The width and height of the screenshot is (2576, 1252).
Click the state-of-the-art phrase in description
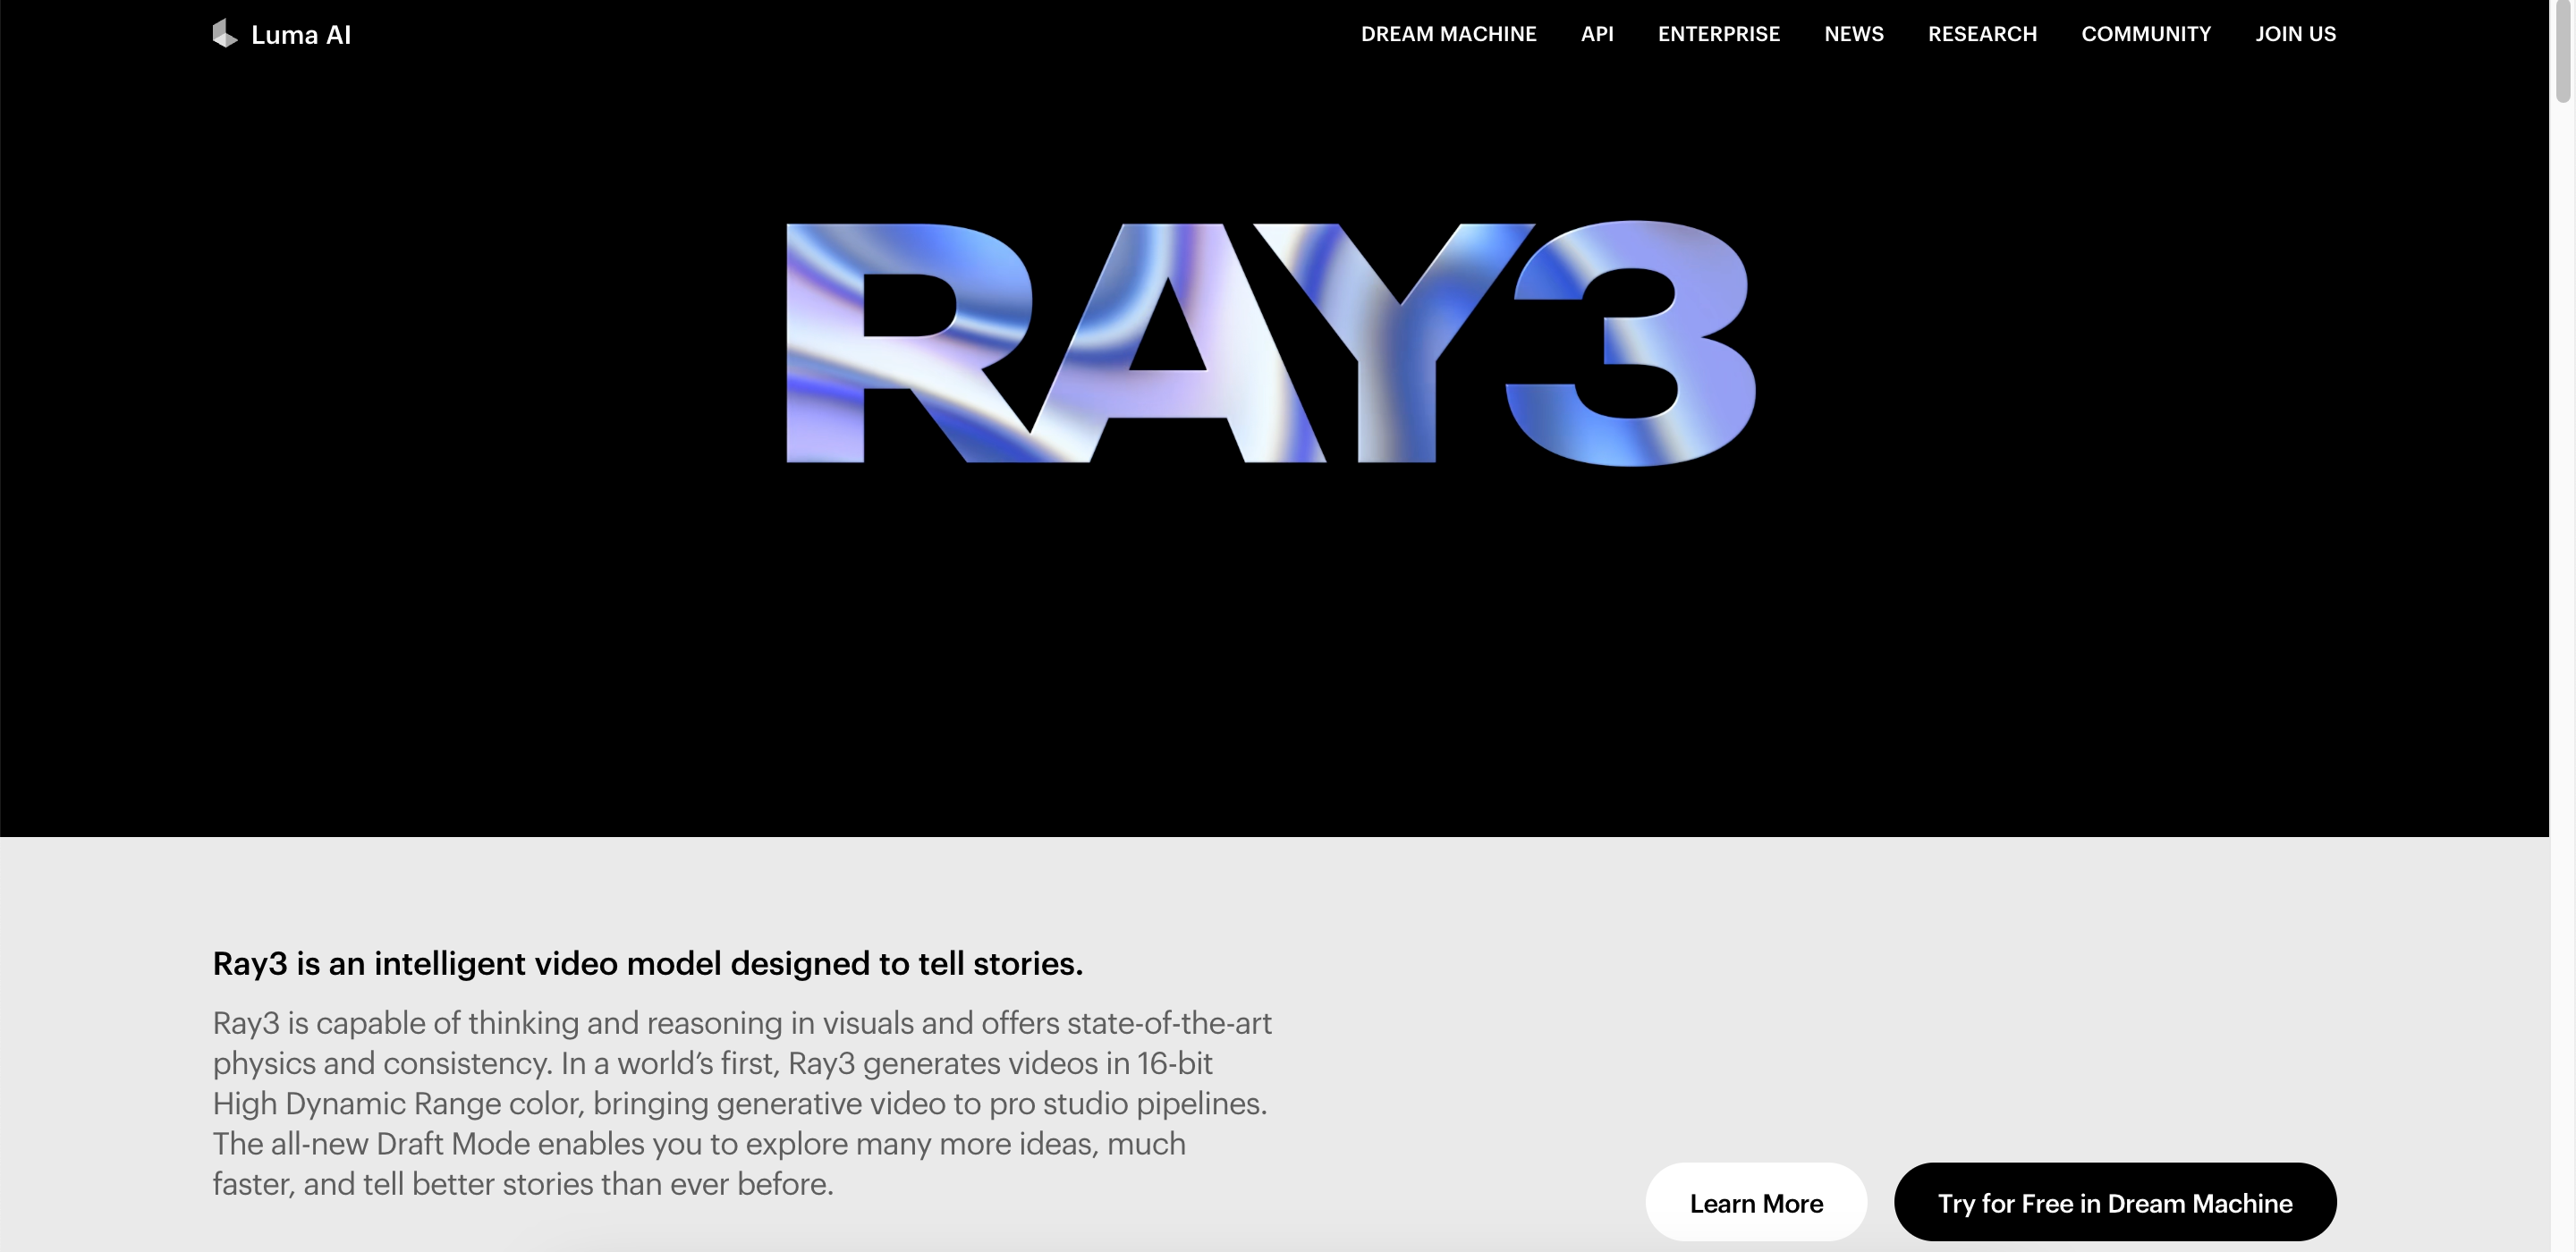click(x=1169, y=1023)
